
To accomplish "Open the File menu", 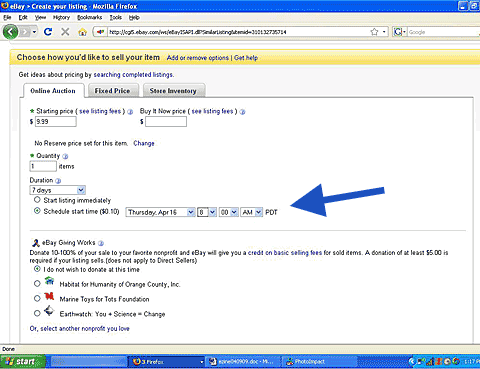I will click(7, 17).
